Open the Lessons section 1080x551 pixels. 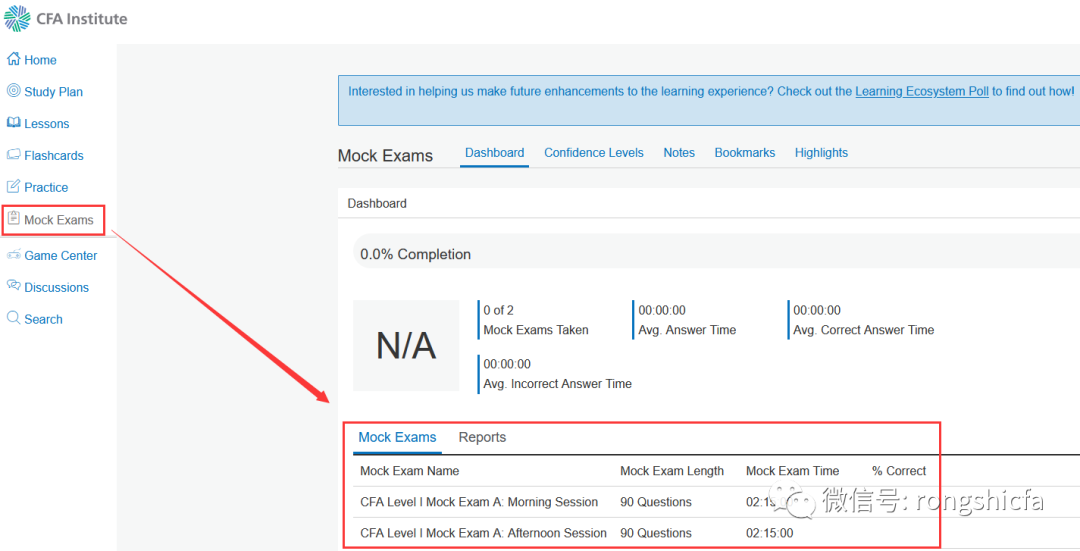tap(46, 124)
